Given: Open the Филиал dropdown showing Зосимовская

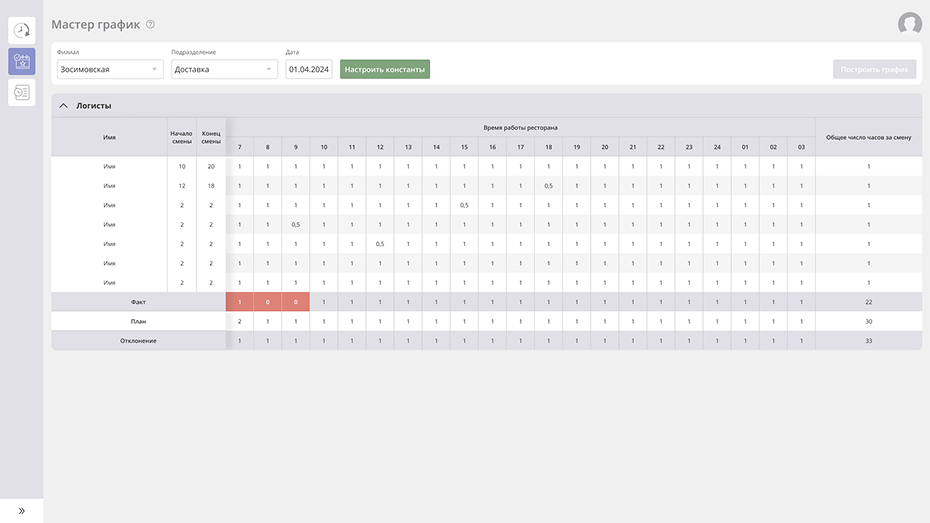Looking at the screenshot, I should (x=109, y=70).
